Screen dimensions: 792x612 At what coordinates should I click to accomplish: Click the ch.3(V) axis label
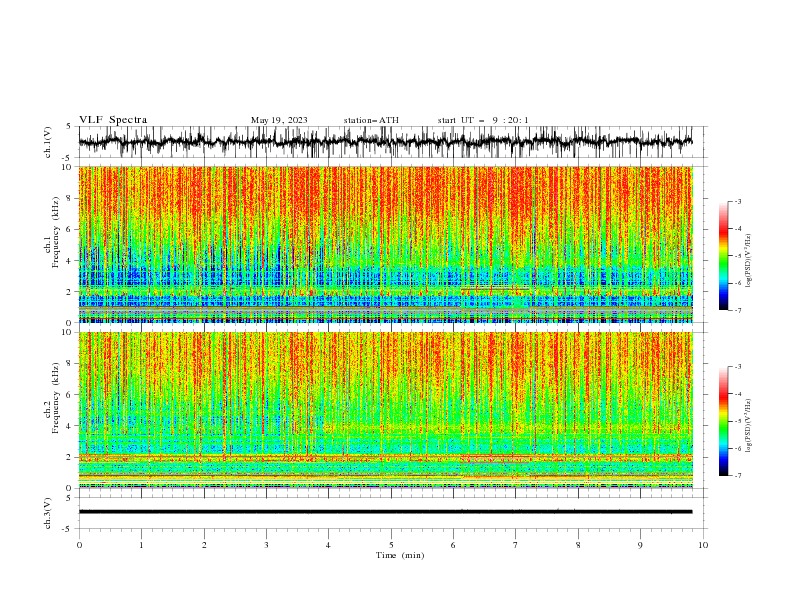[48, 513]
